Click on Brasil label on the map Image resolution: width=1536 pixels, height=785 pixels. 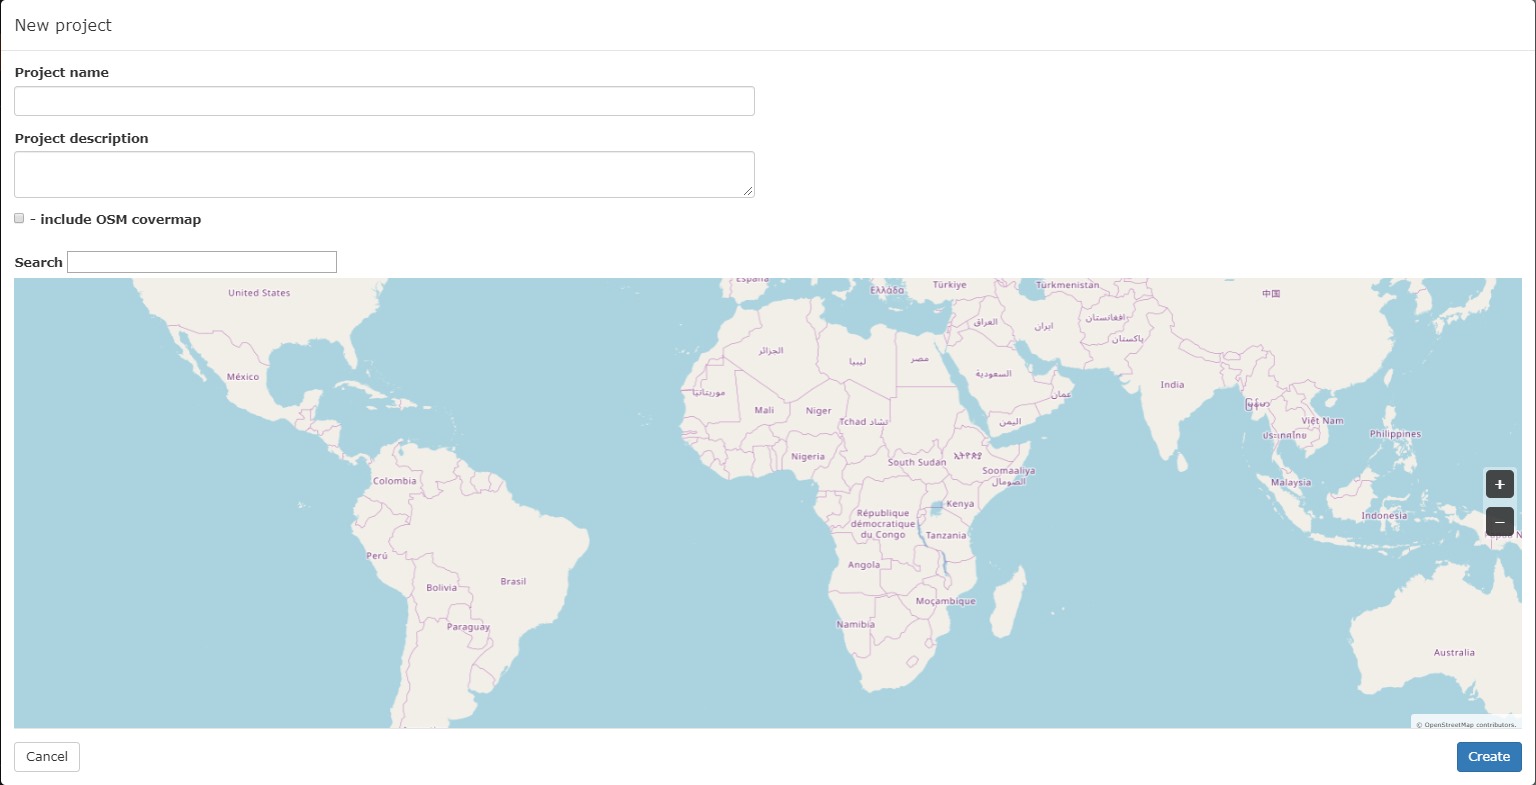coord(513,581)
